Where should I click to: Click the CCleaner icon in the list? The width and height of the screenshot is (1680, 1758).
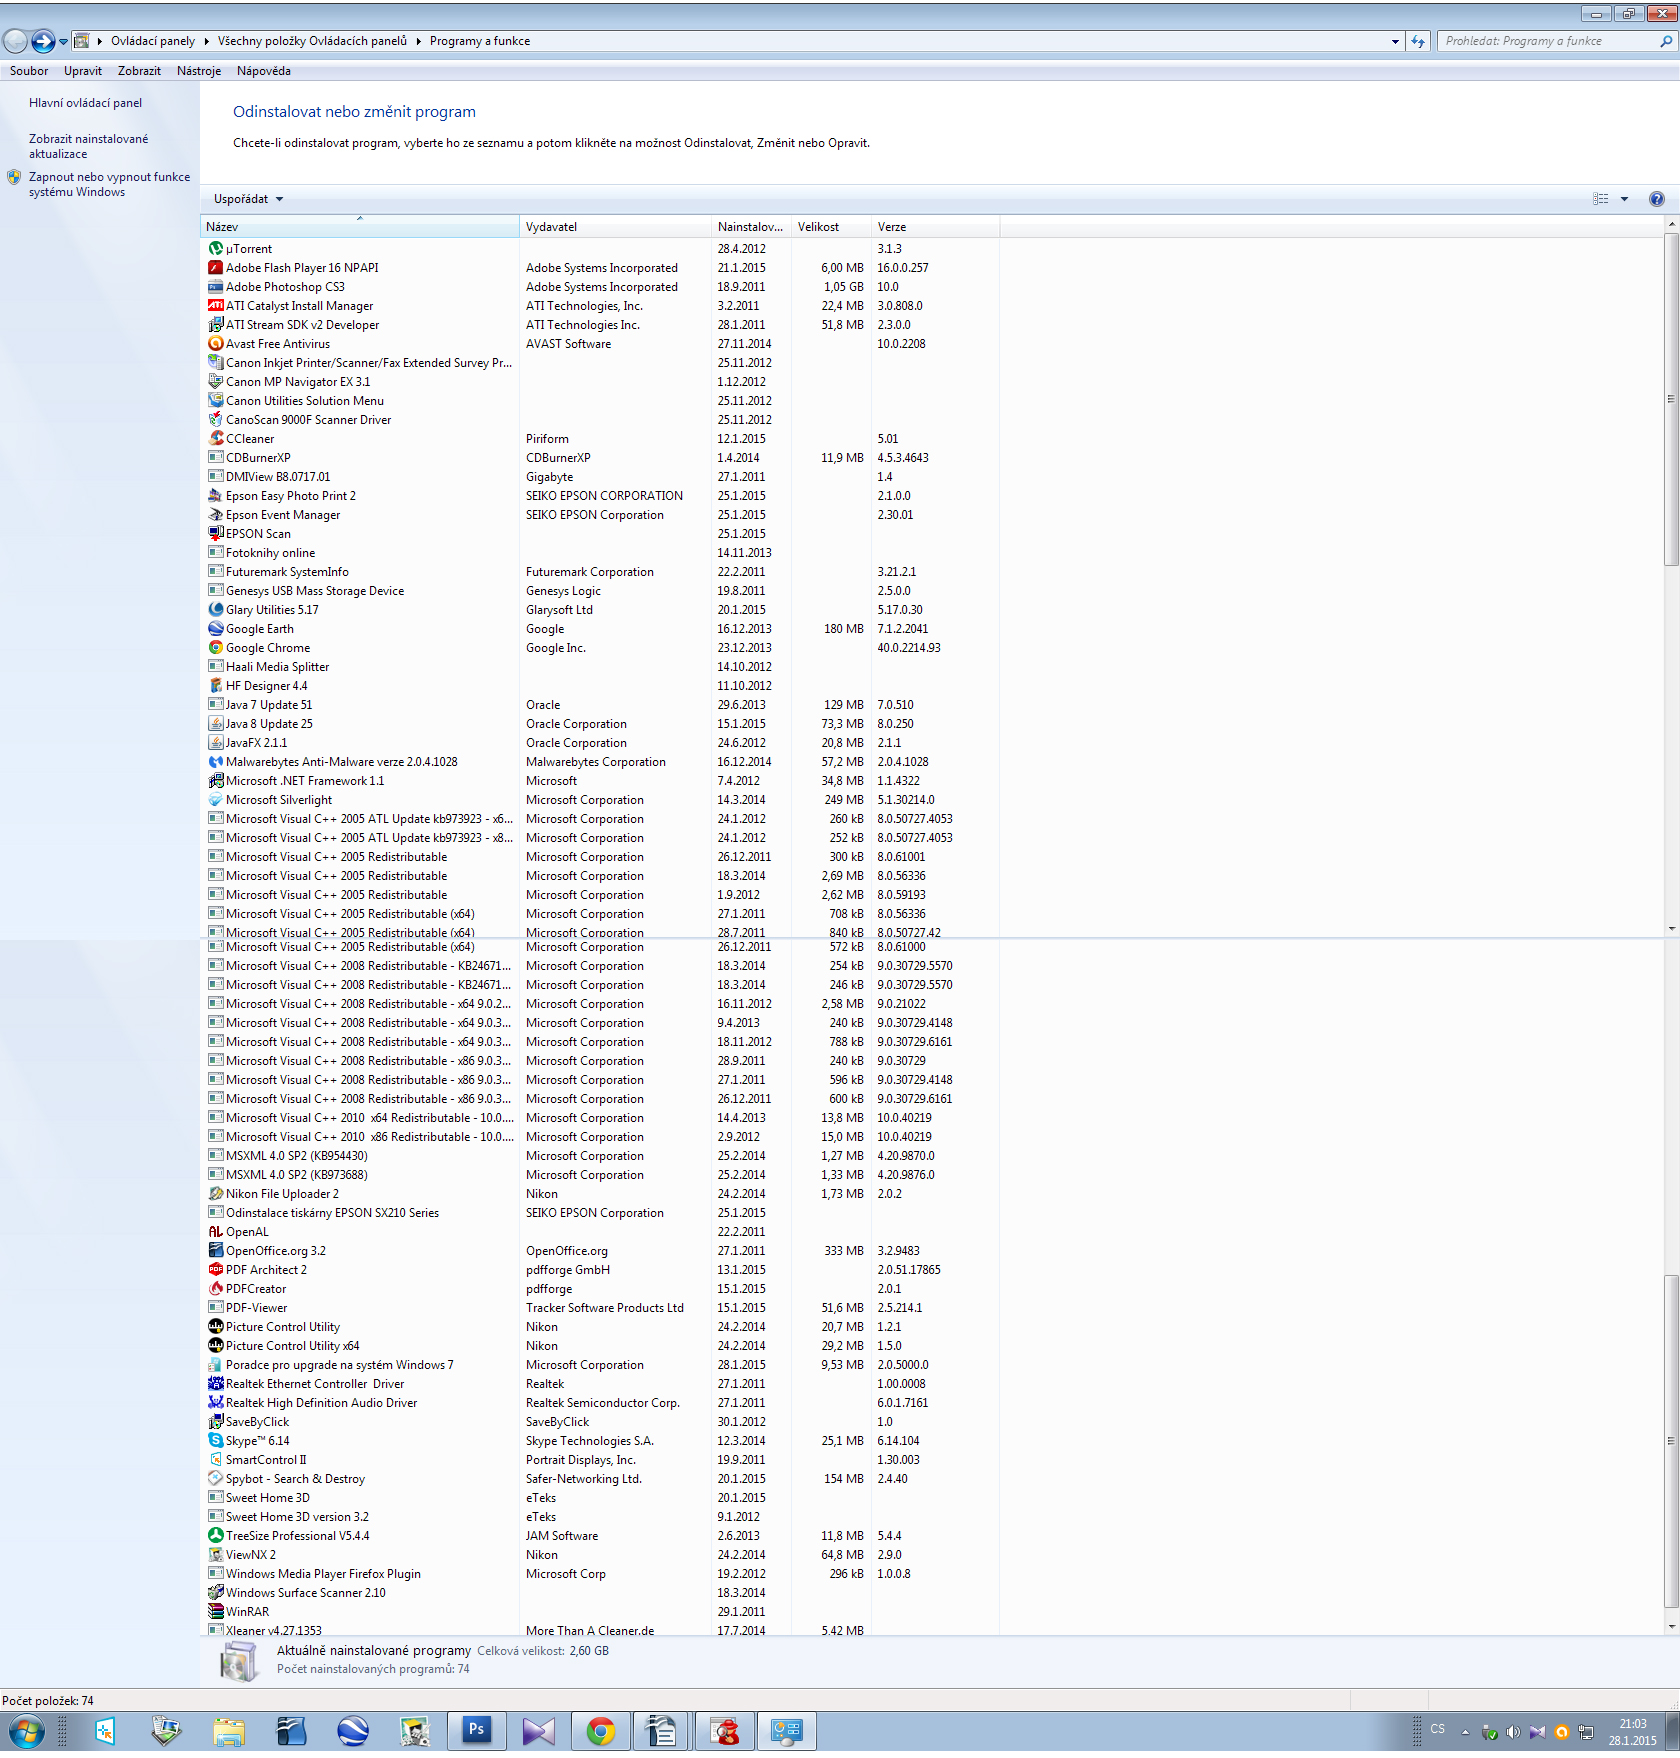(x=215, y=439)
